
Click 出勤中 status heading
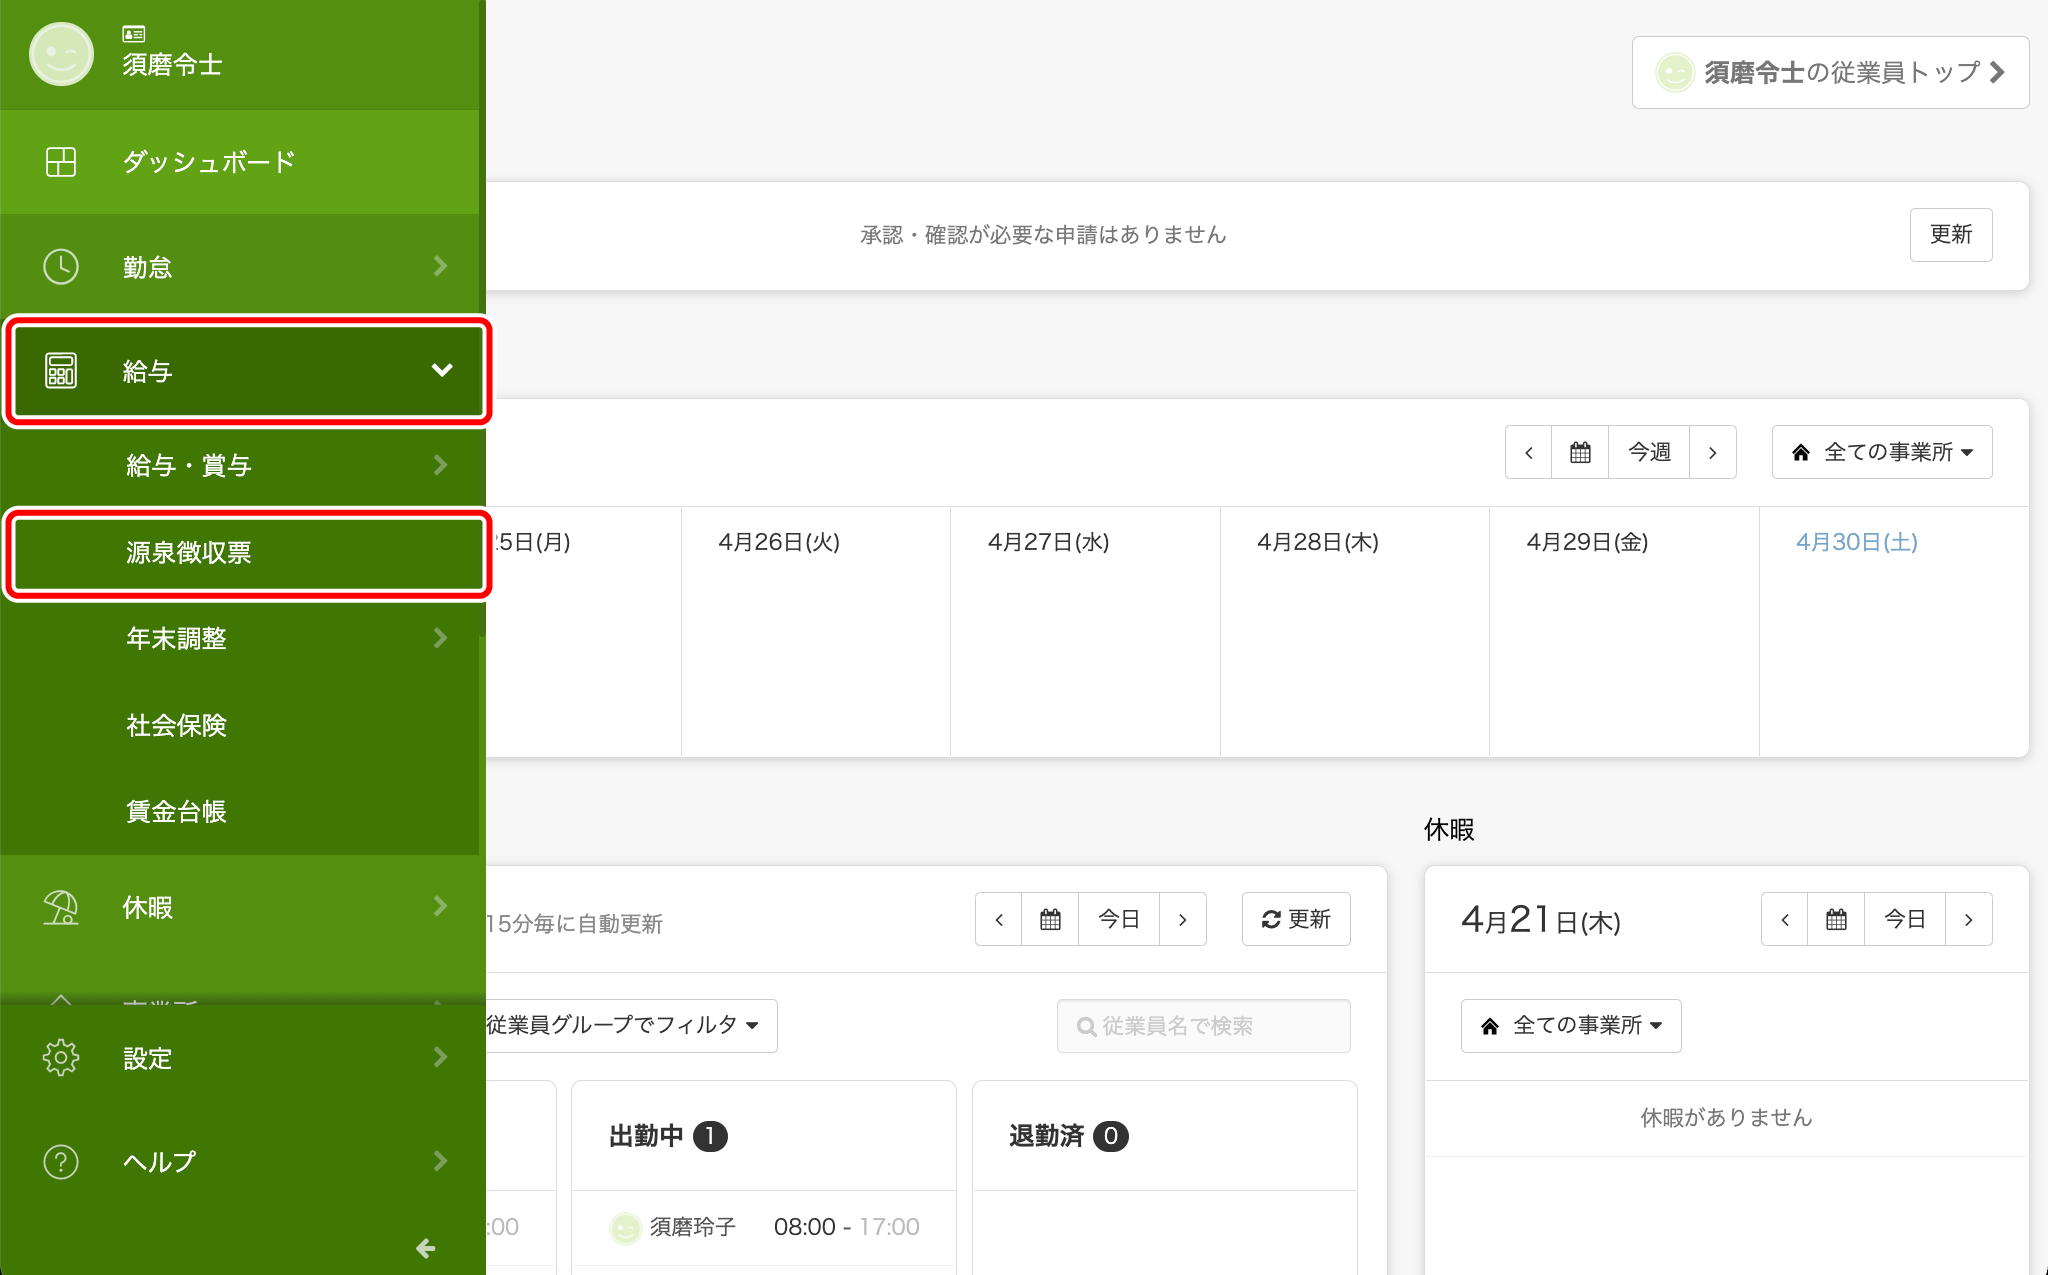pos(646,1136)
